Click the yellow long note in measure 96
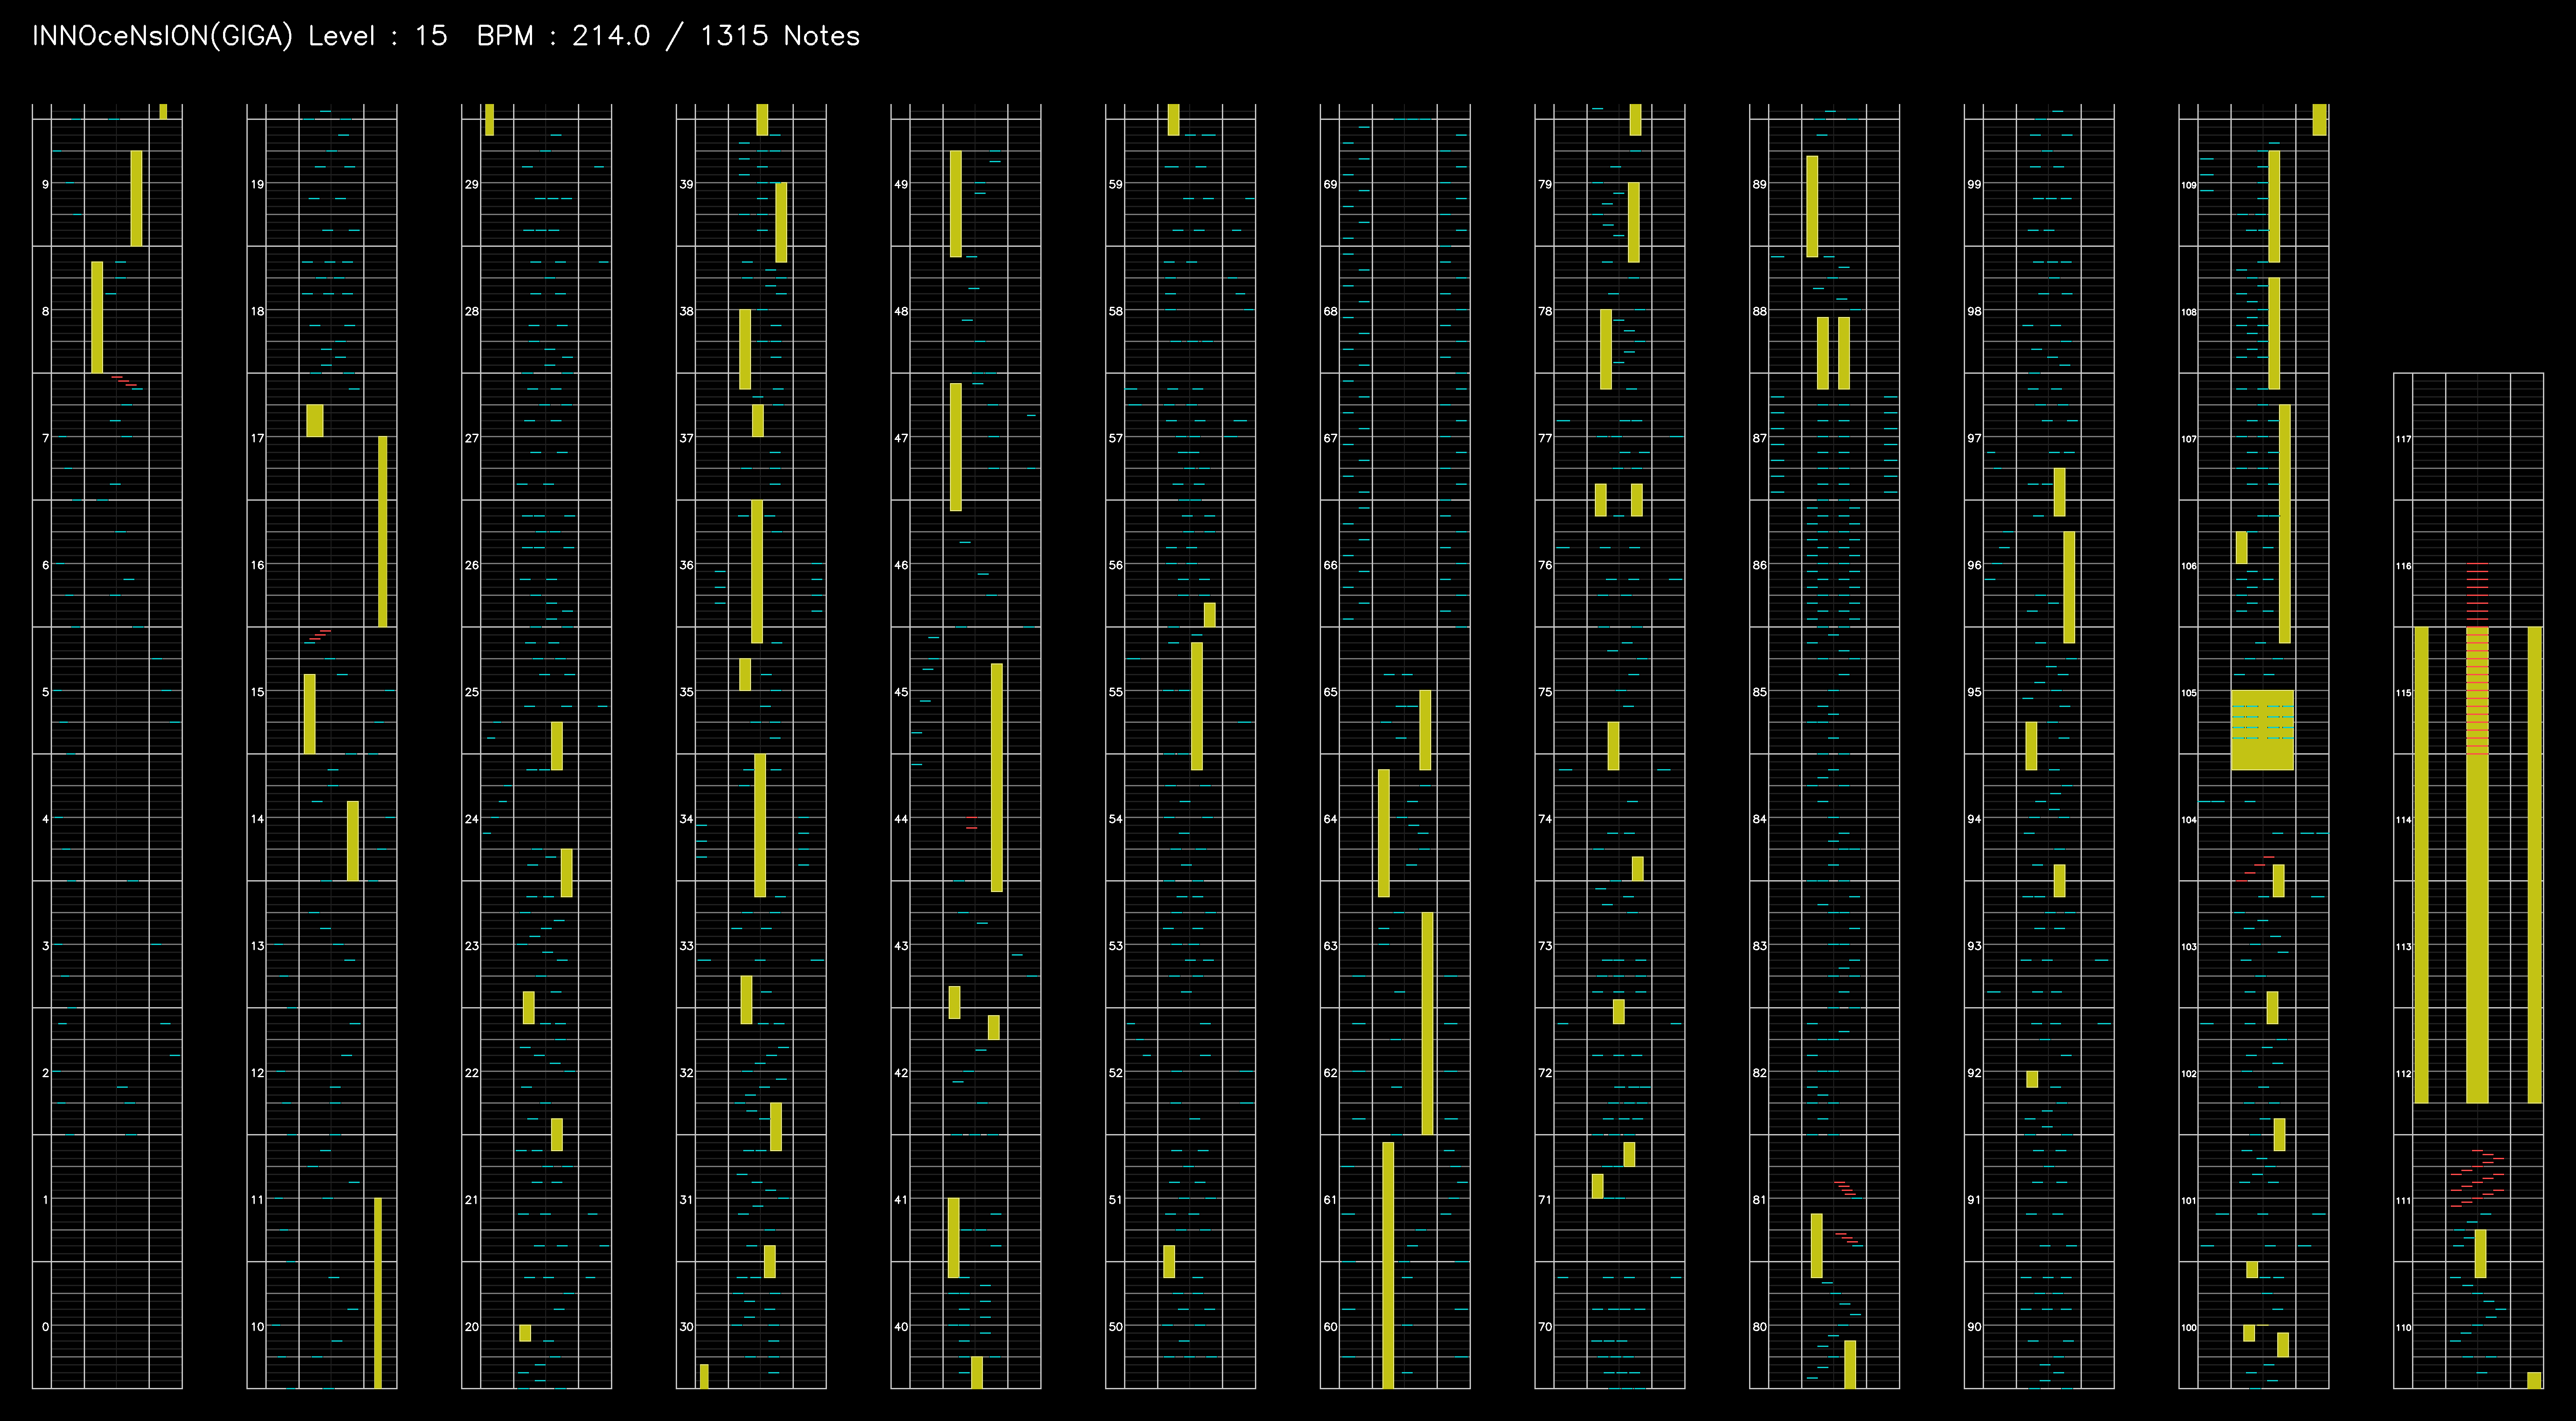Viewport: 2576px width, 1421px height. (x=2069, y=587)
